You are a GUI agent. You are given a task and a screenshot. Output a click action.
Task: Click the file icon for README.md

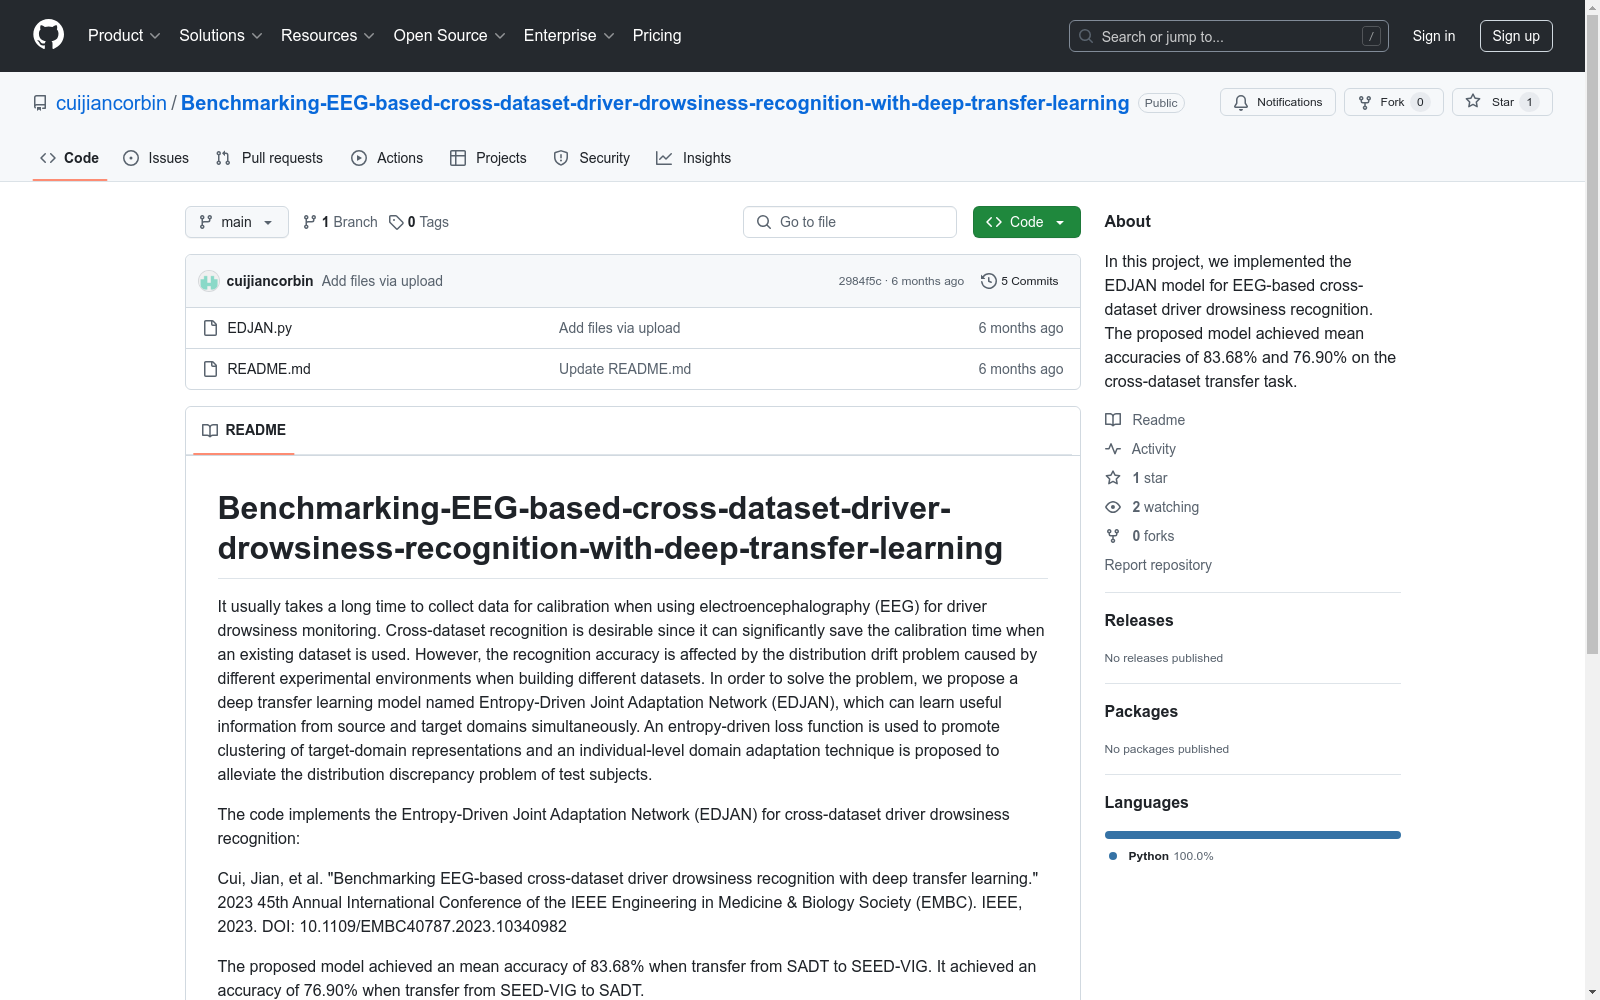pyautogui.click(x=210, y=369)
